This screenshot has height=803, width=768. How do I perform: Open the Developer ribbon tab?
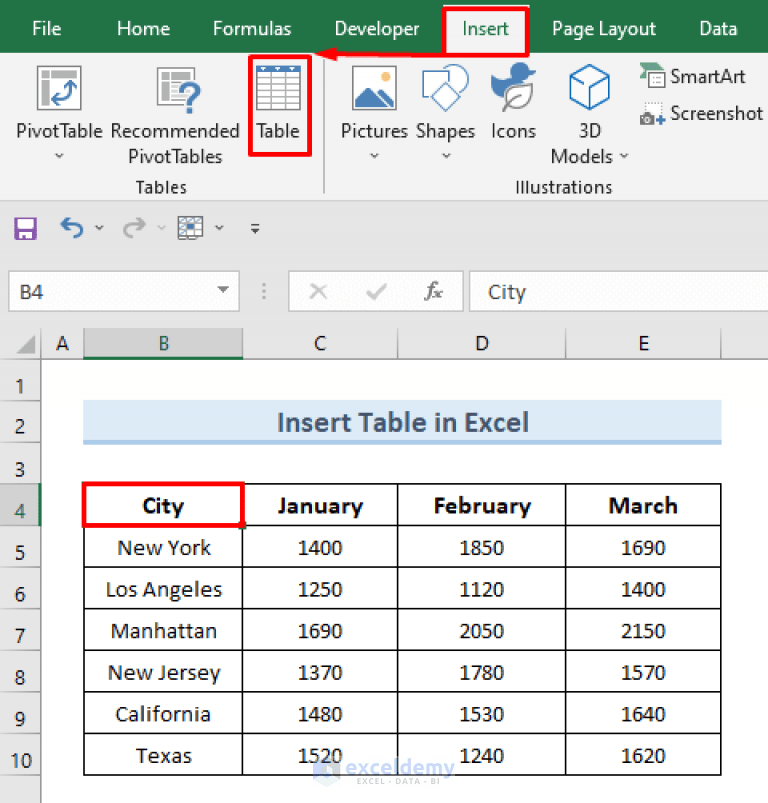coord(377,28)
